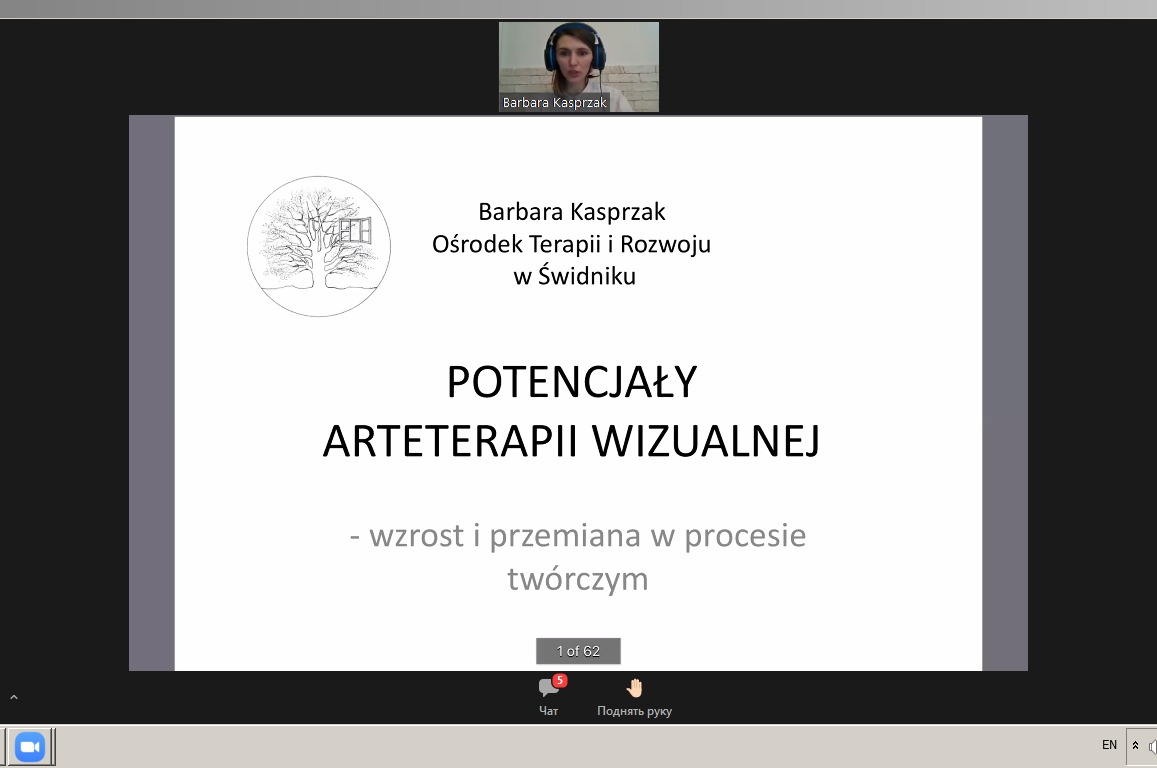Click the "1 of 62" slide counter
The width and height of the screenshot is (1157, 768).
pyautogui.click(x=578, y=651)
